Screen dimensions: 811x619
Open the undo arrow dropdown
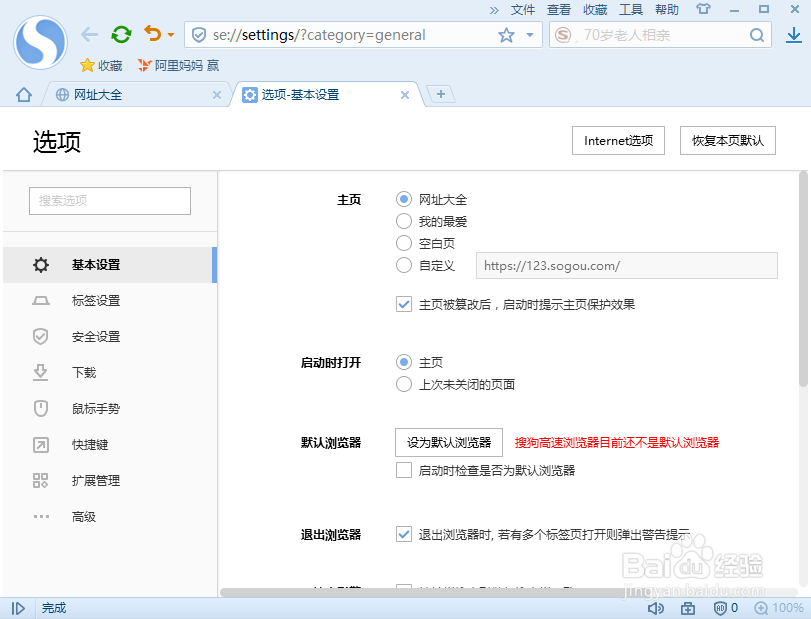171,35
